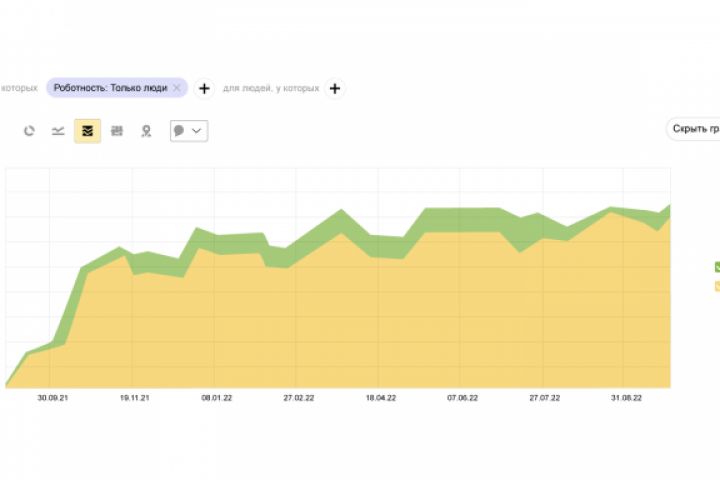Click the speech bubble notes icon
Viewport: 720px width, 480px height.
click(179, 131)
